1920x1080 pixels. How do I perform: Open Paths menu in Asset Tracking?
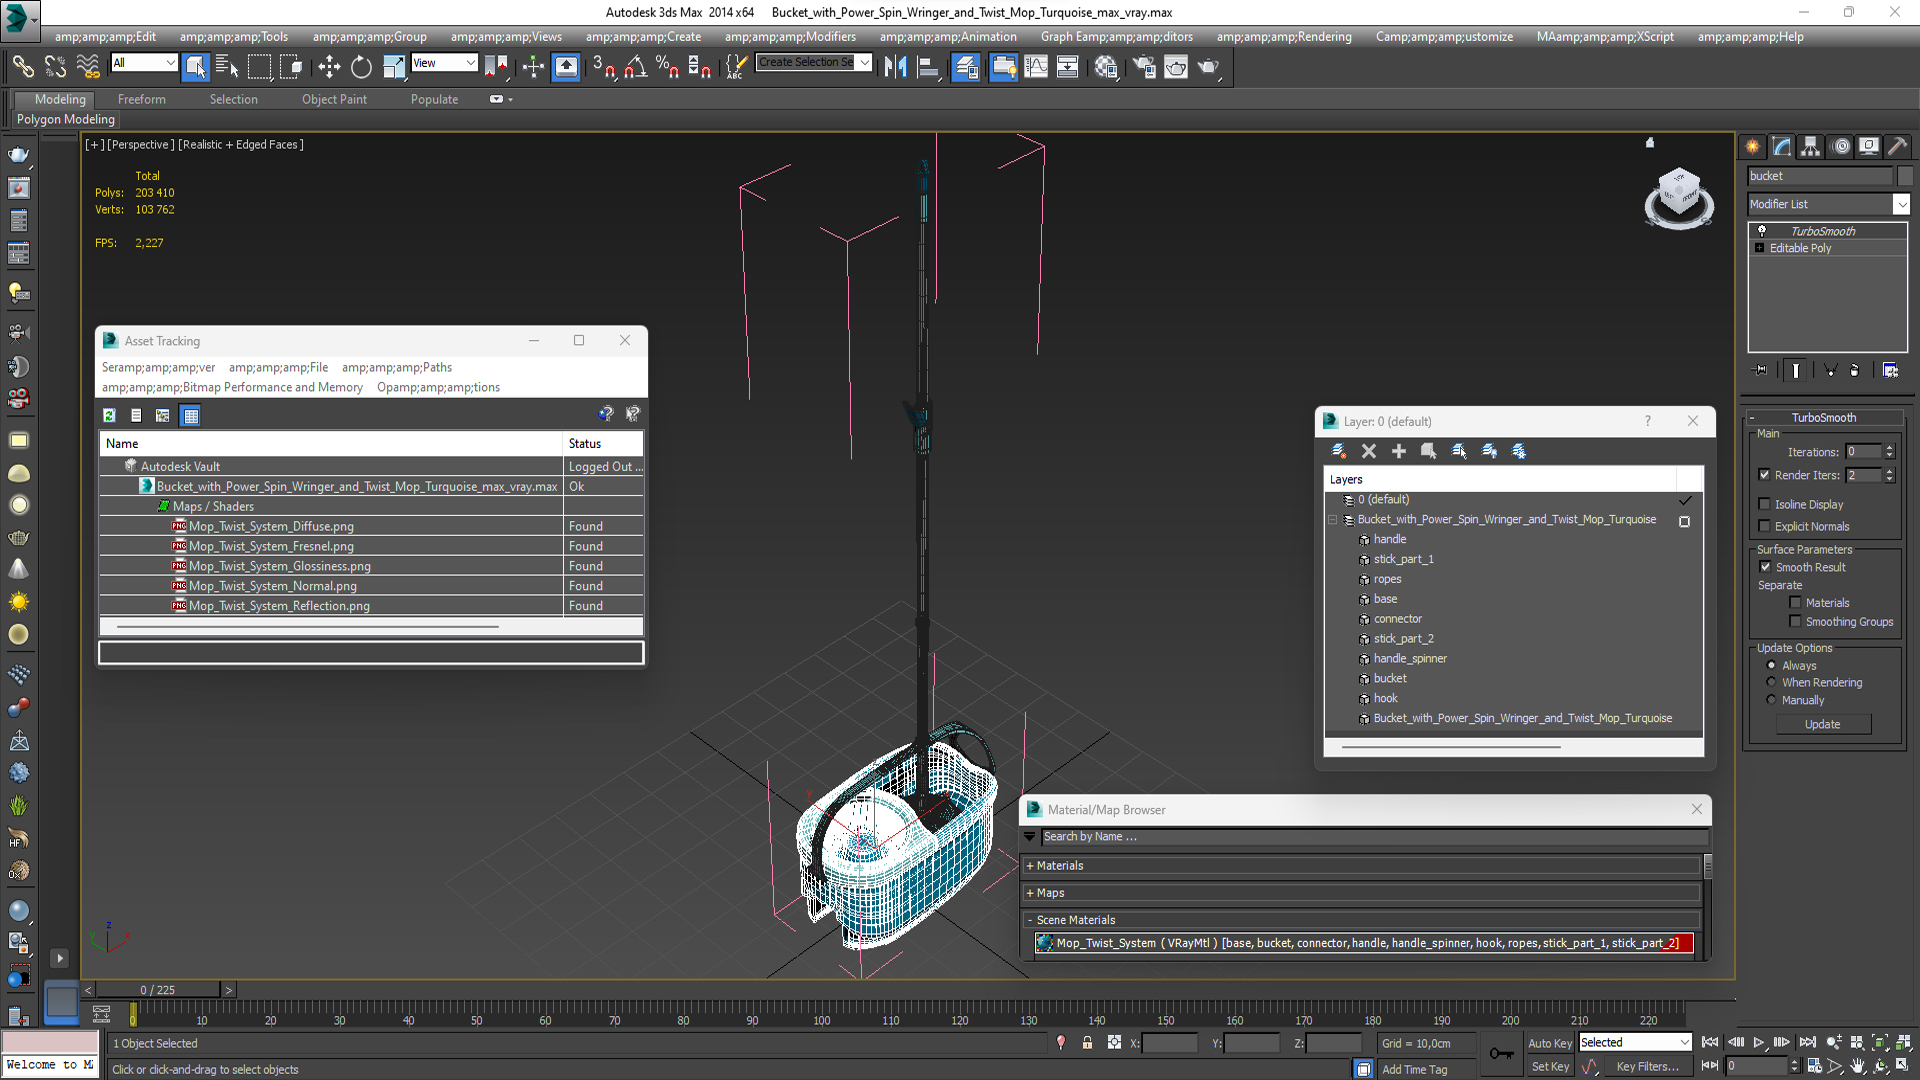point(397,367)
